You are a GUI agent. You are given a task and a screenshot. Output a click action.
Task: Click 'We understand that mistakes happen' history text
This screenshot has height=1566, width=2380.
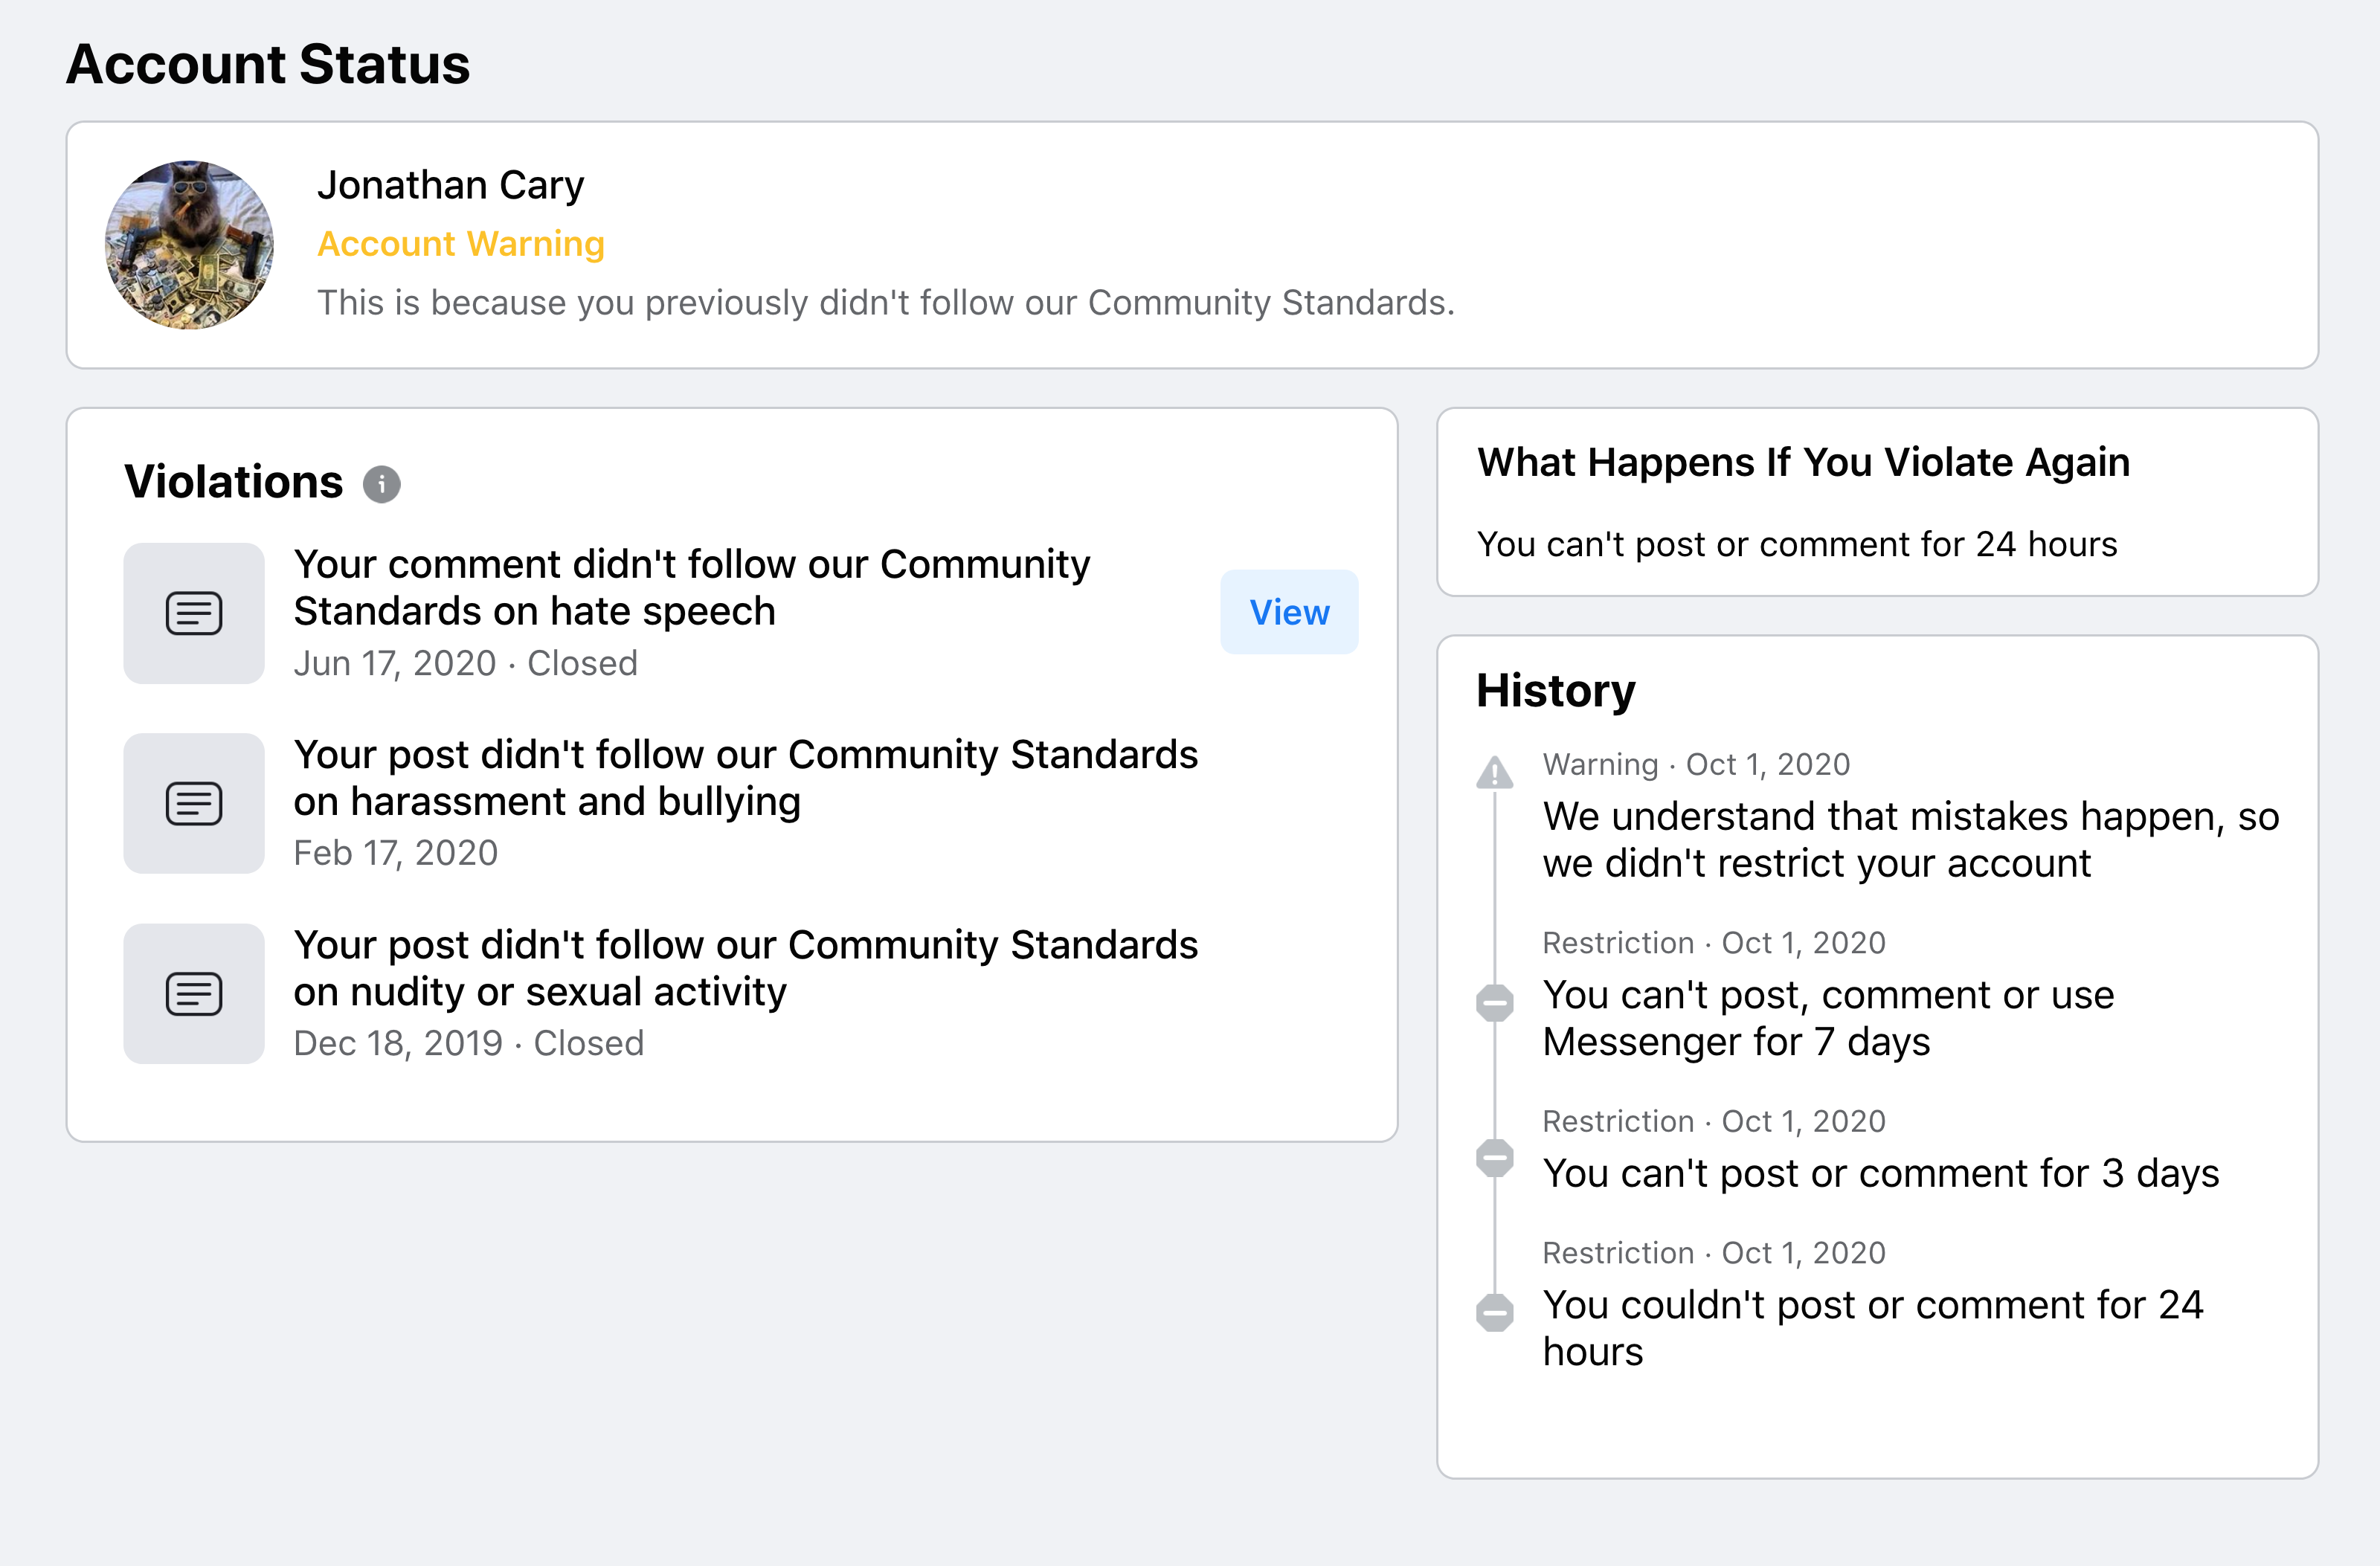(1911, 840)
